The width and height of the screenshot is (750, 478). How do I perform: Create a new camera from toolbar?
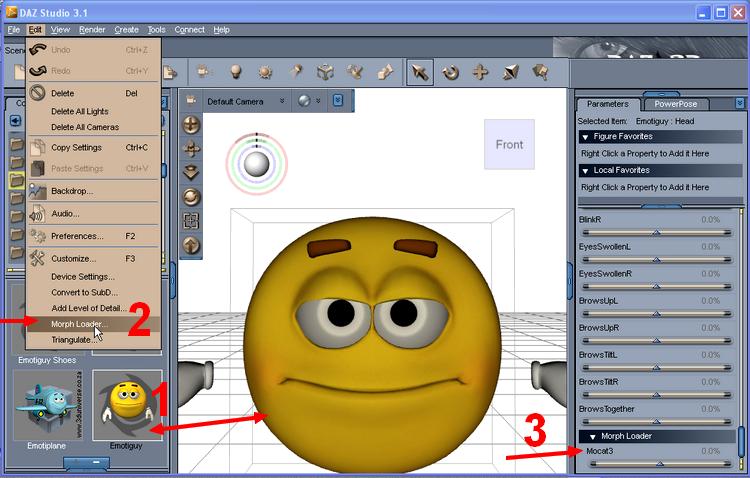coord(203,72)
